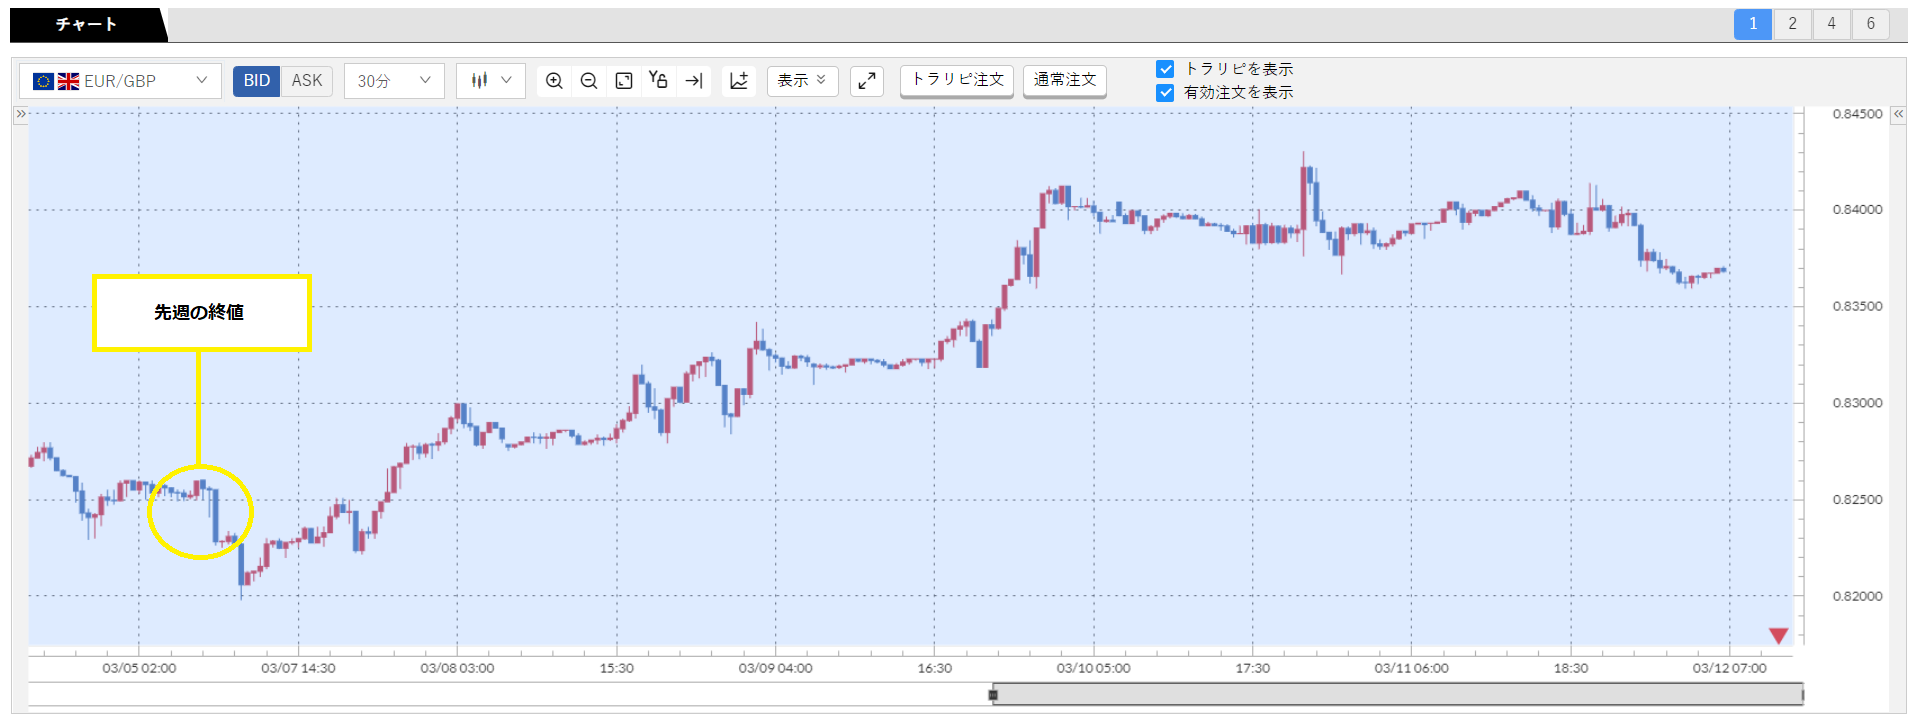Click 0.84500 price axis label
Screen dimensions: 1919x721
click(x=1857, y=114)
